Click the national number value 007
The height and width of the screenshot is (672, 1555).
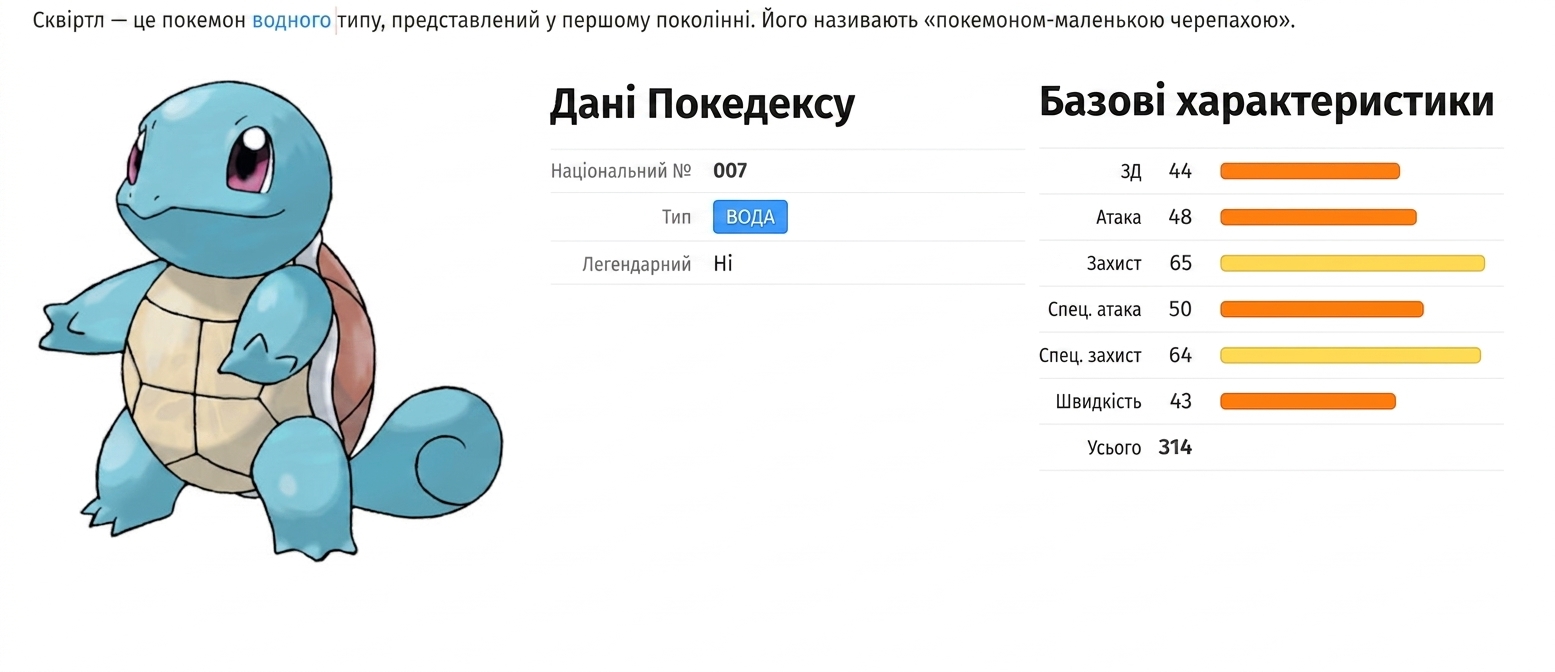click(x=730, y=171)
